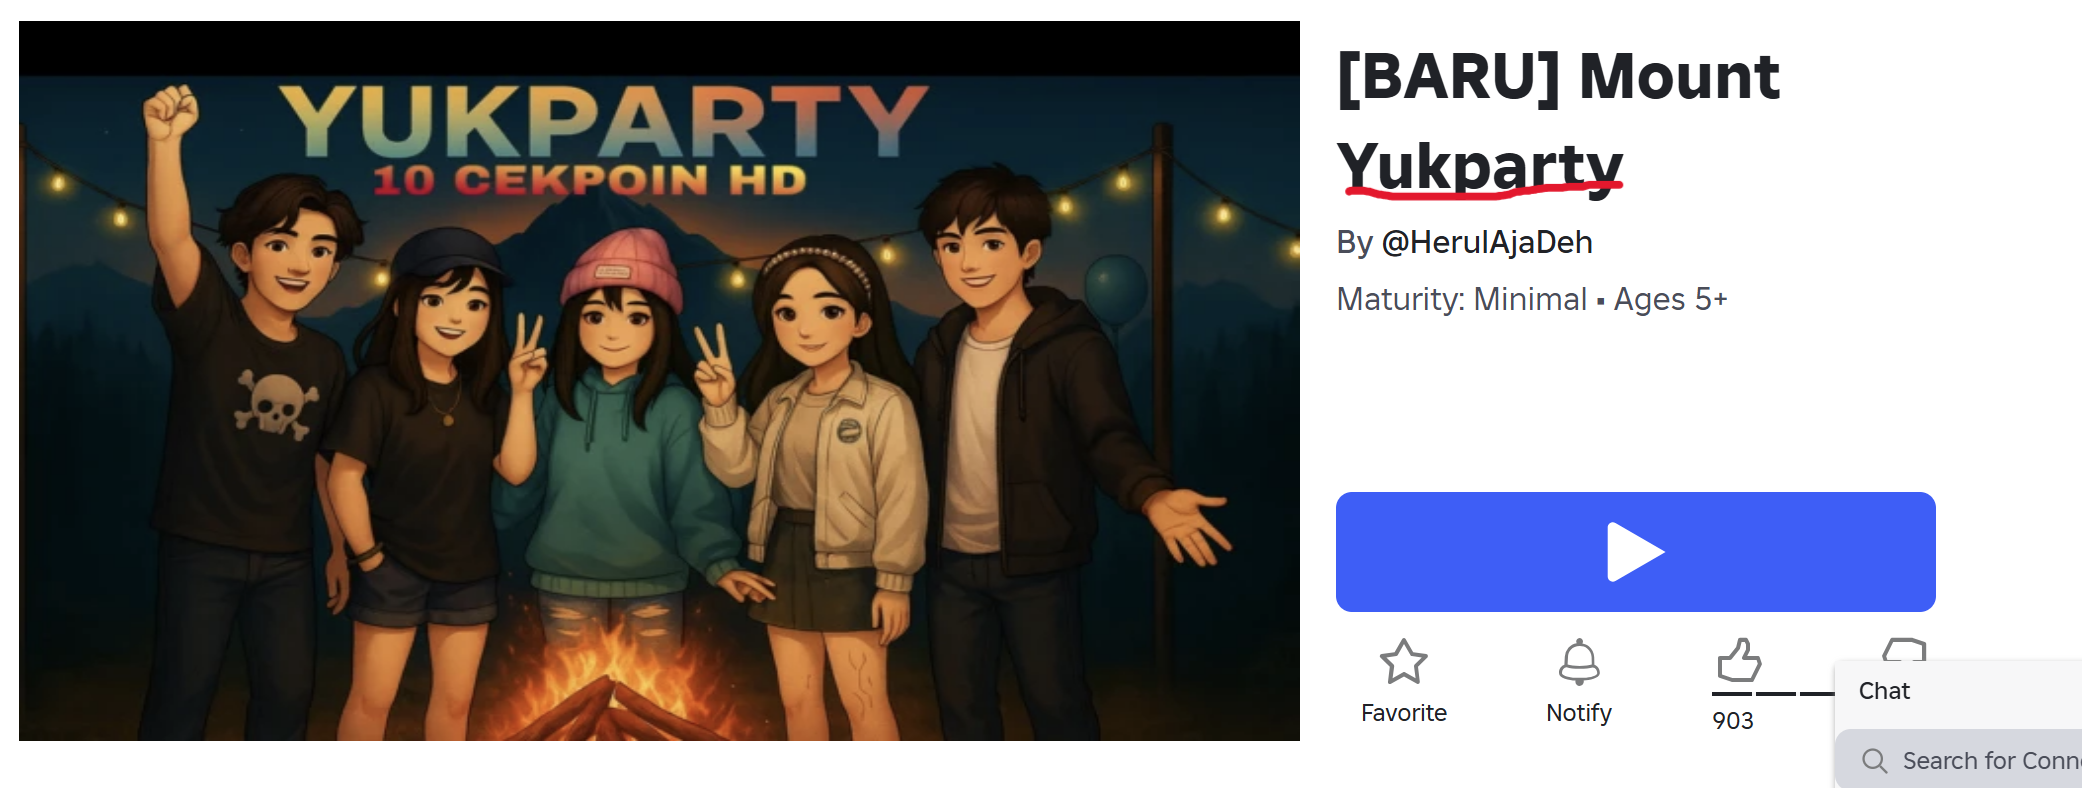Click the Notify bell icon
The image size is (2082, 788).
pos(1579,661)
